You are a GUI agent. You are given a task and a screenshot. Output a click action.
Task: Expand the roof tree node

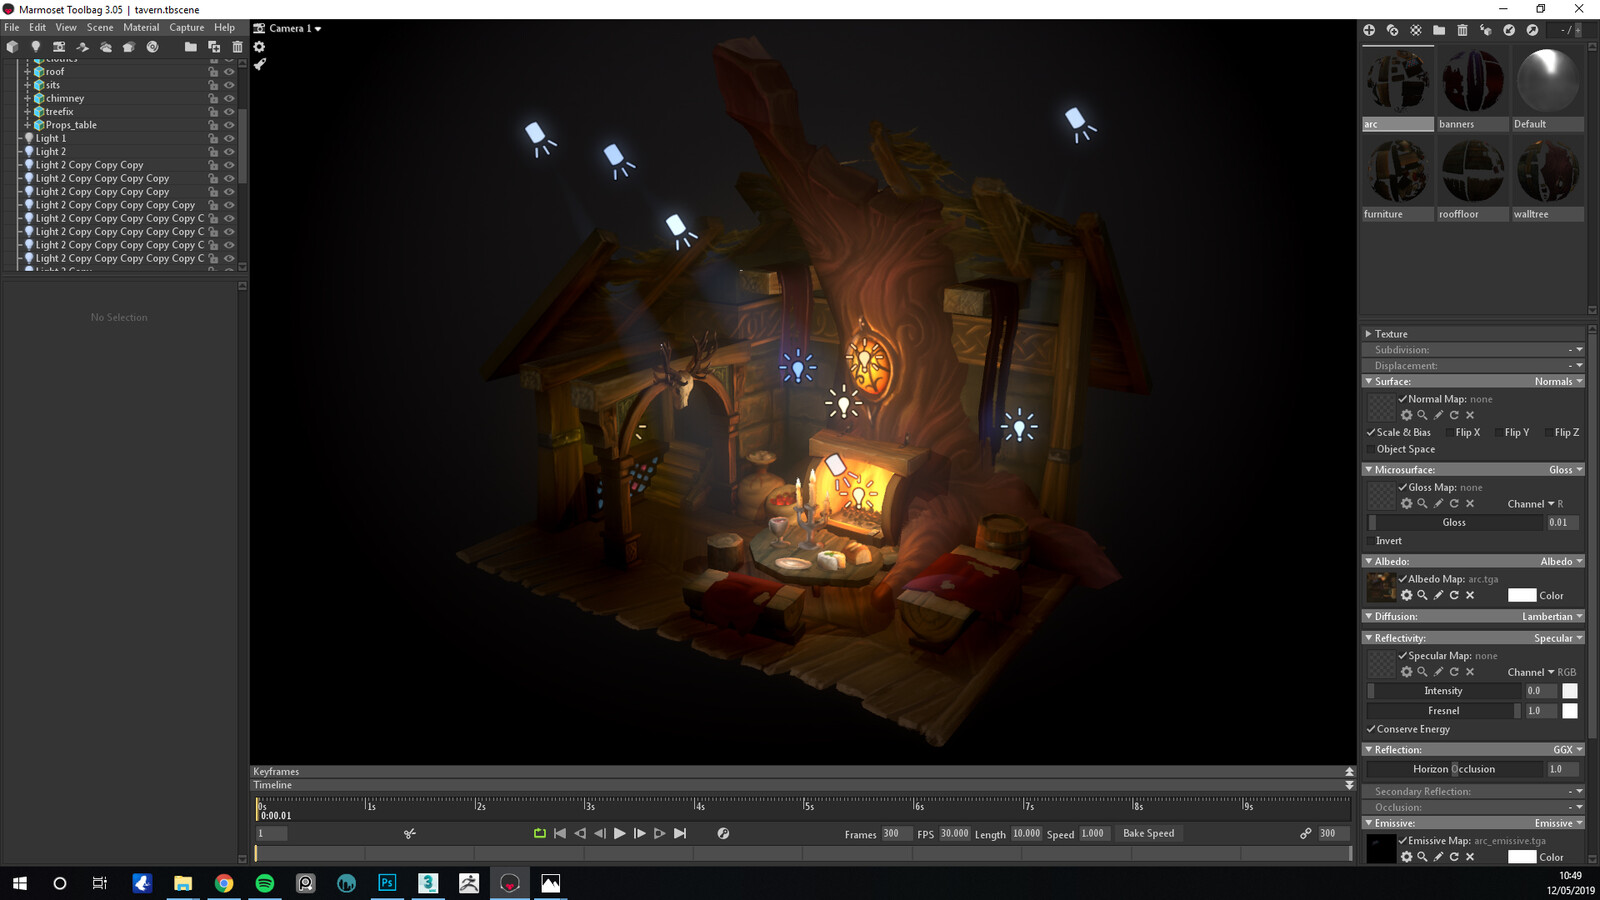pos(27,72)
